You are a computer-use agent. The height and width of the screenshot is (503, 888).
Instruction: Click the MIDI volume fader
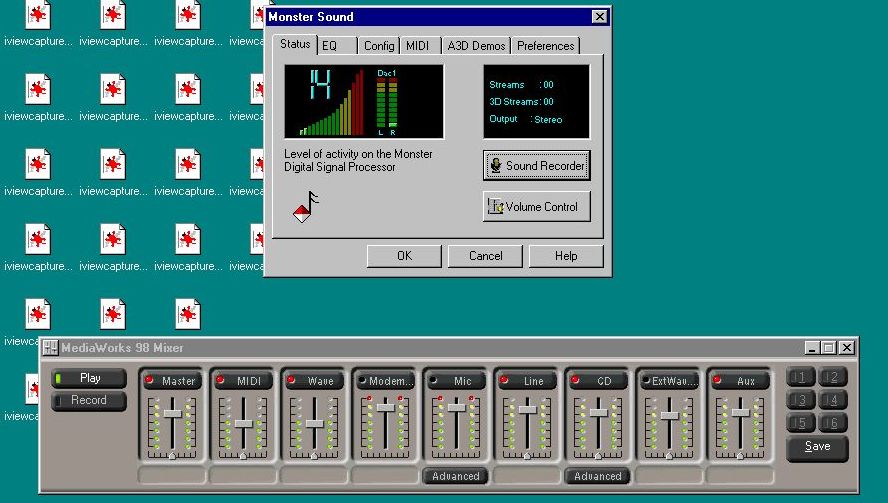click(244, 424)
